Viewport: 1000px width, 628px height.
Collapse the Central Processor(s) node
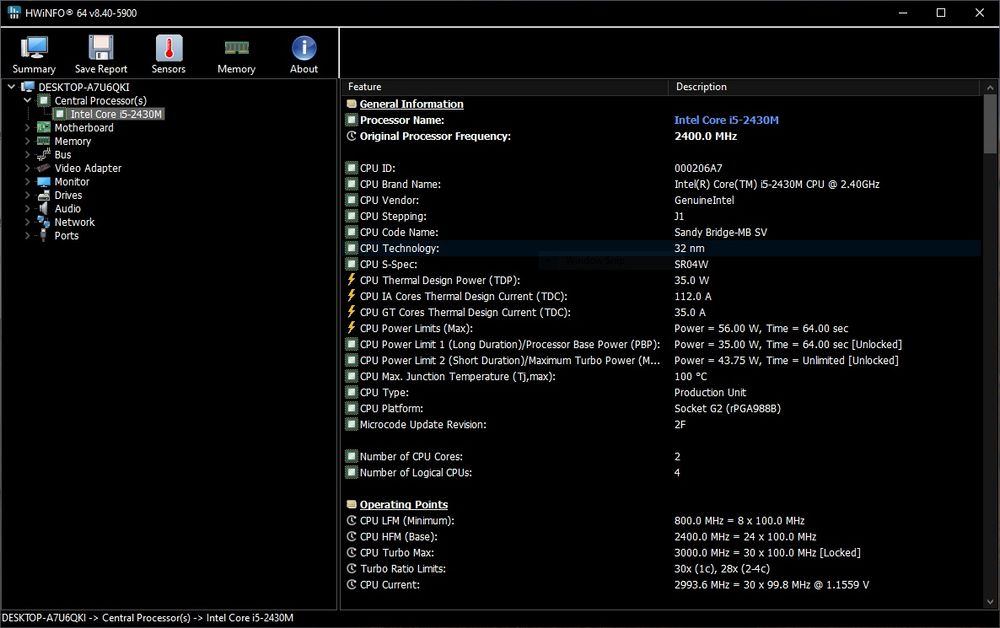(27, 101)
